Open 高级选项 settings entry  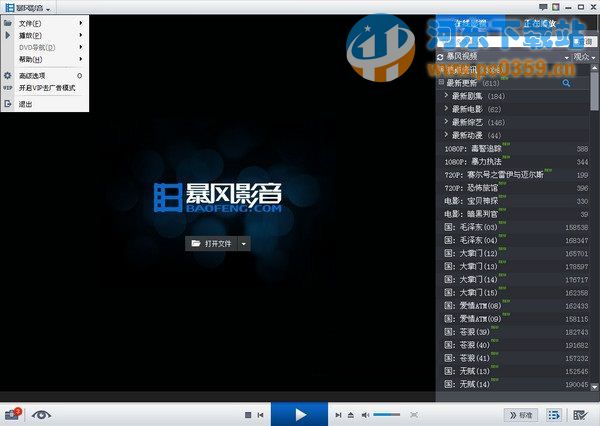(x=45, y=76)
